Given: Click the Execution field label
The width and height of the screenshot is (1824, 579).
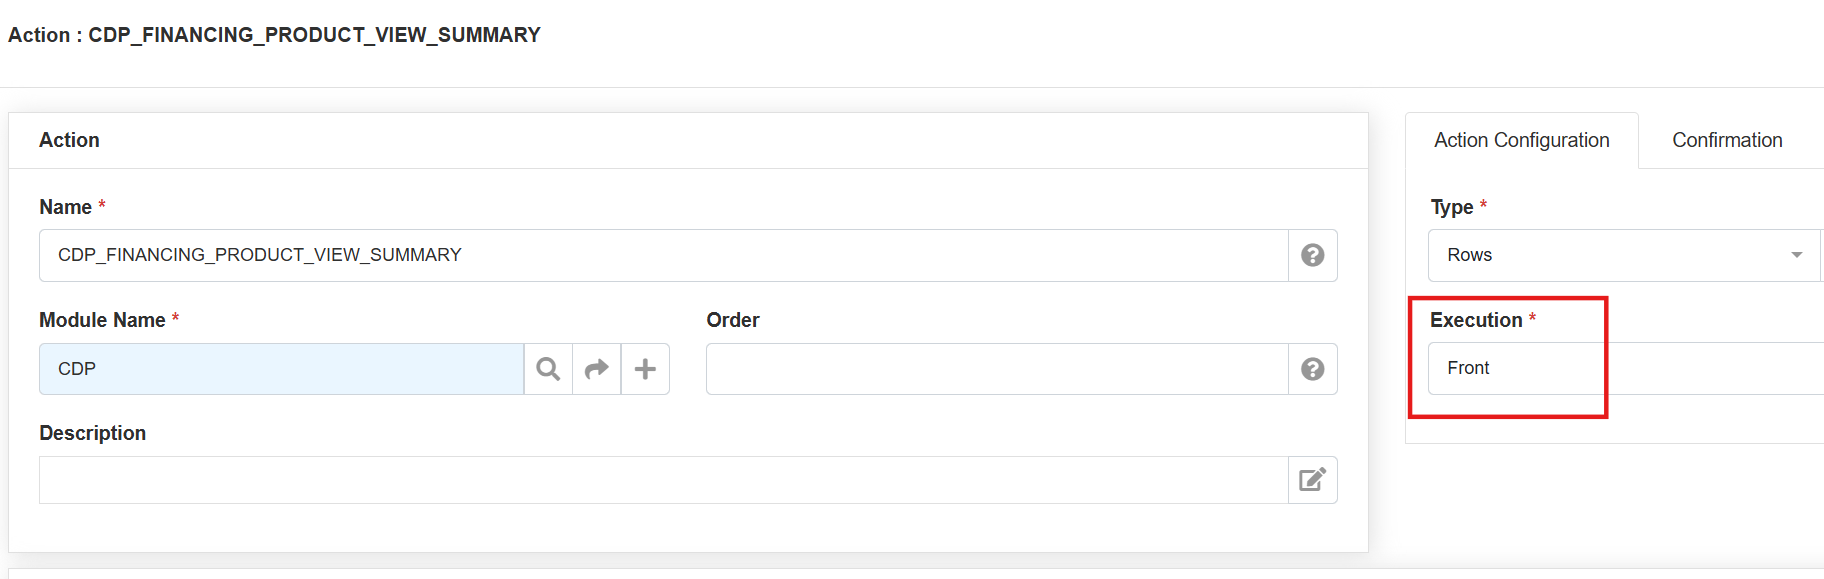Looking at the screenshot, I should [x=1475, y=320].
